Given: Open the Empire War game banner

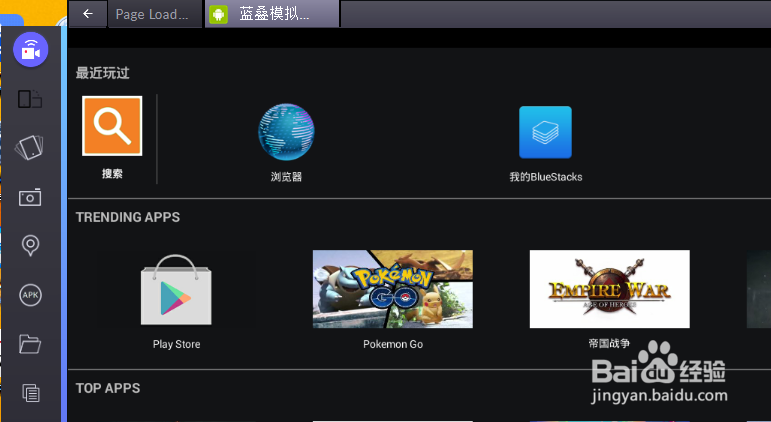Looking at the screenshot, I should pos(610,289).
